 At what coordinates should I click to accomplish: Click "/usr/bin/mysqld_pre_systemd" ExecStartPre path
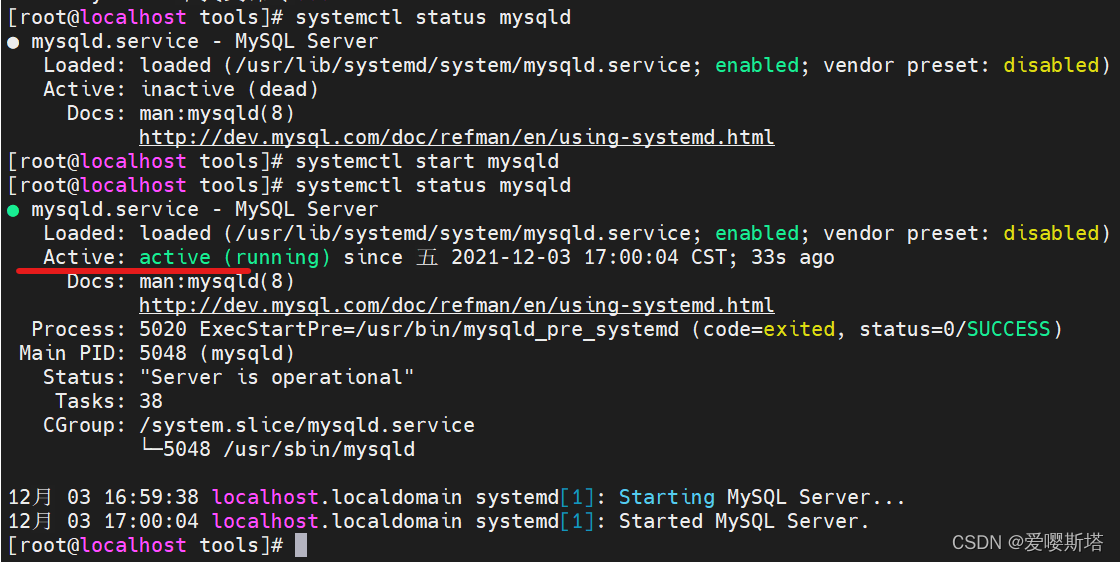tap(516, 329)
